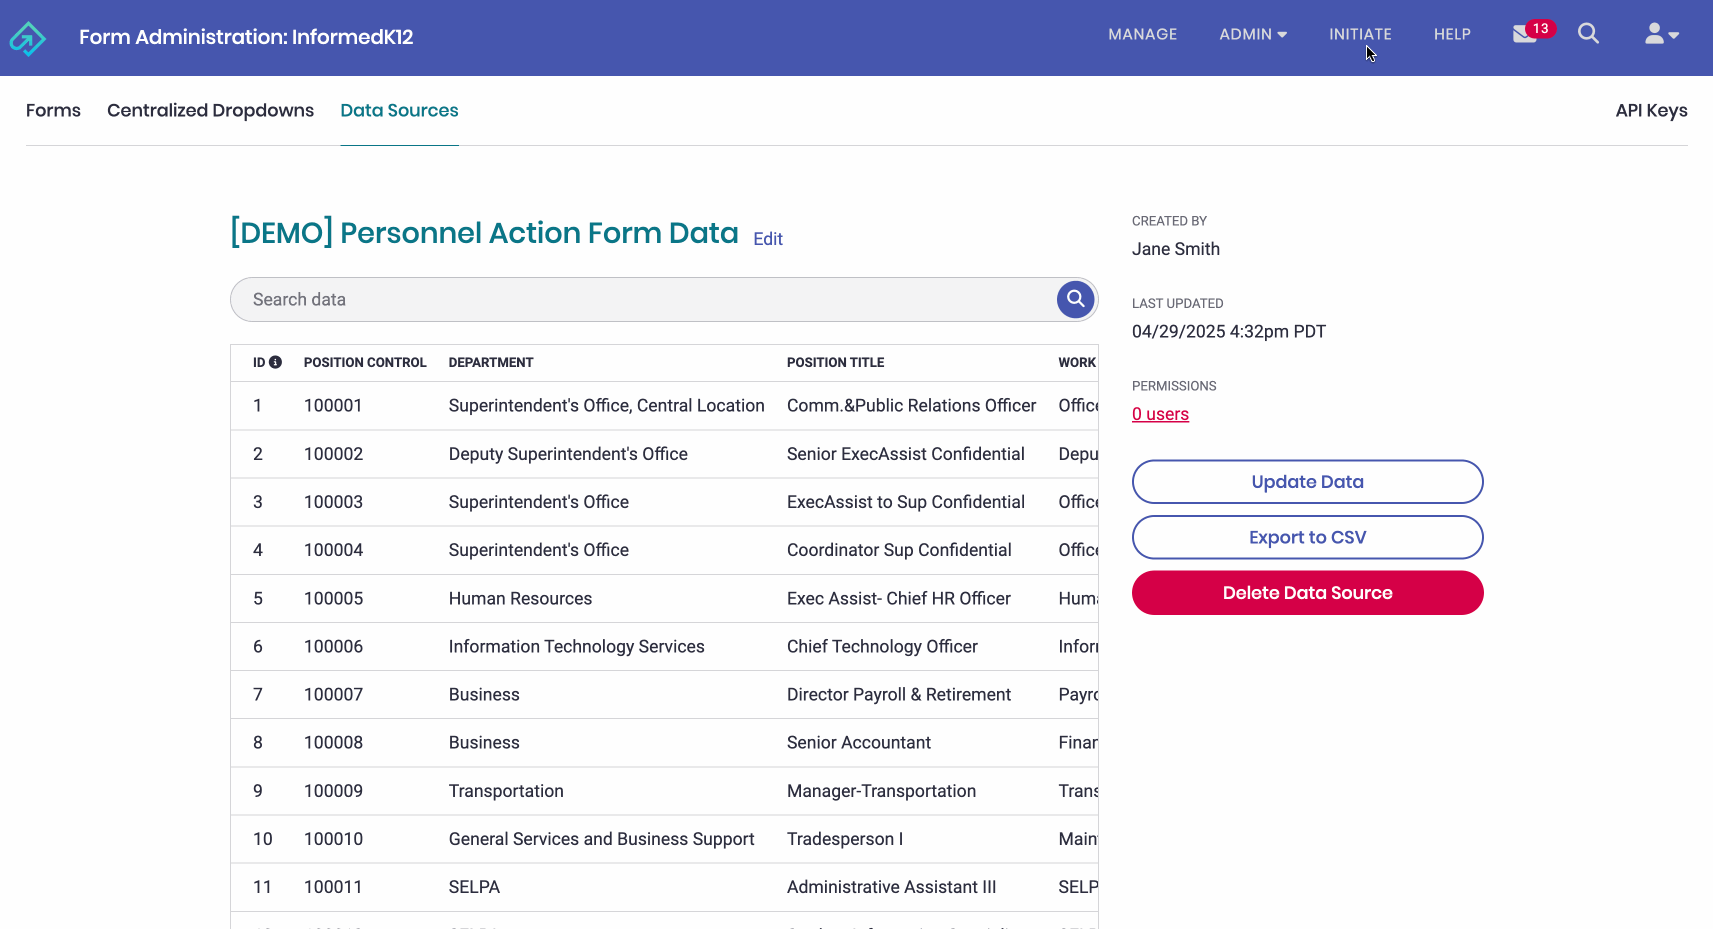Select Human Resources department cell
The height and width of the screenshot is (929, 1713).
(520, 599)
